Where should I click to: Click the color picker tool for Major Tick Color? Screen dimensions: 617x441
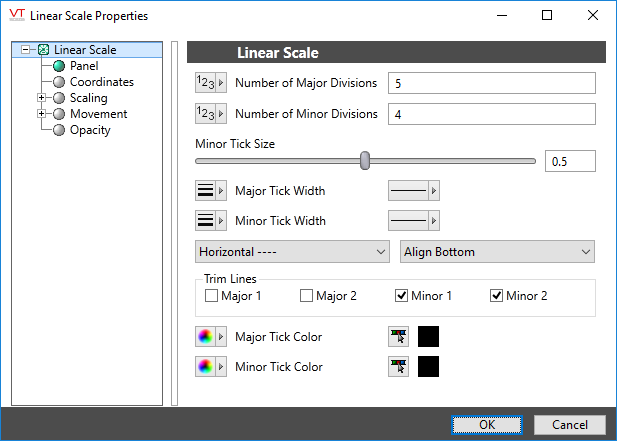(399, 337)
